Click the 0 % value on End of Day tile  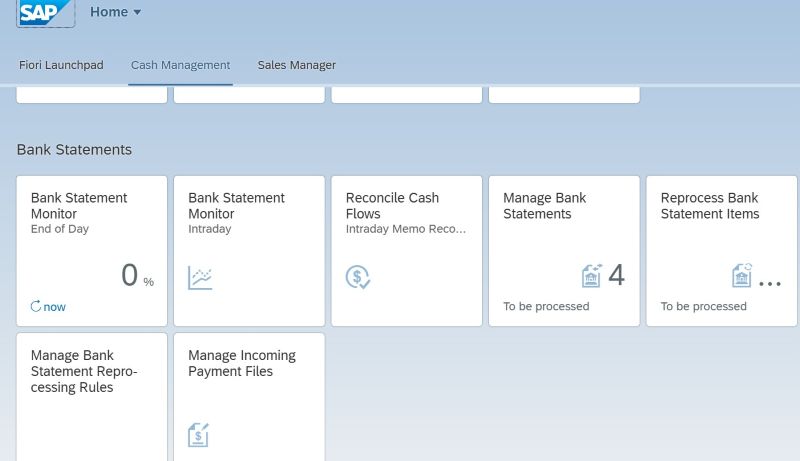[x=137, y=275]
